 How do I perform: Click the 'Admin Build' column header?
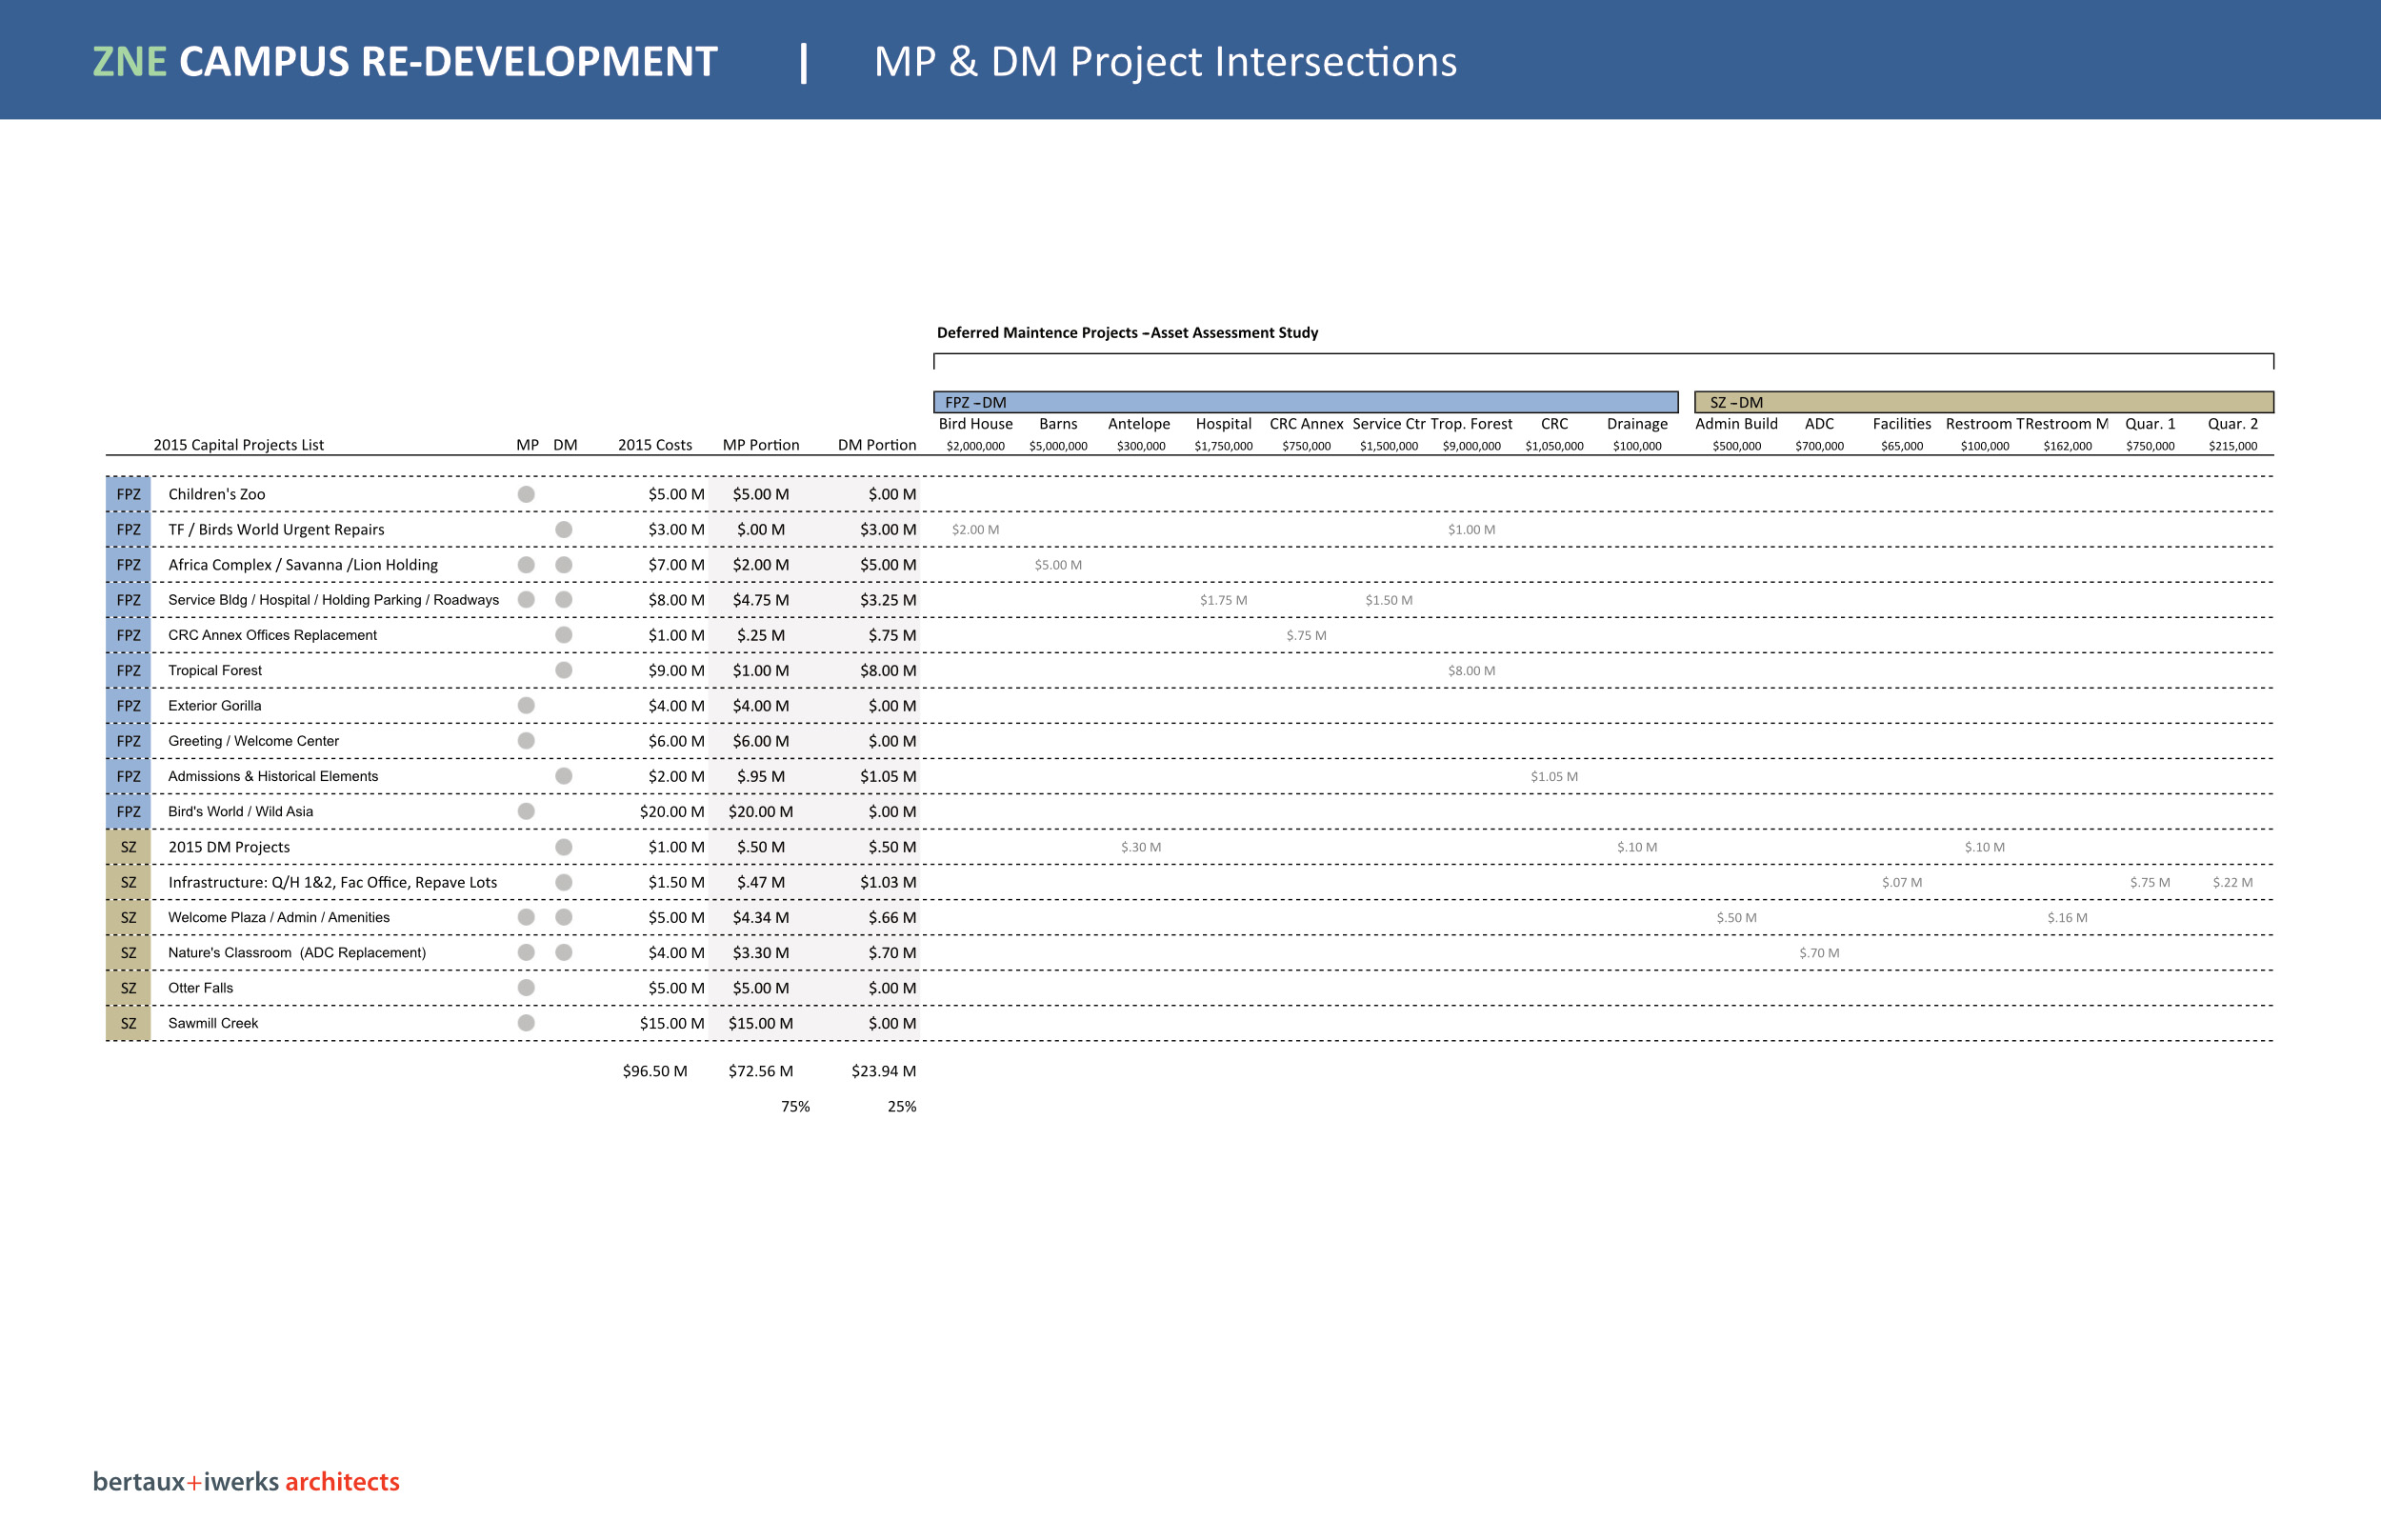coord(1736,424)
